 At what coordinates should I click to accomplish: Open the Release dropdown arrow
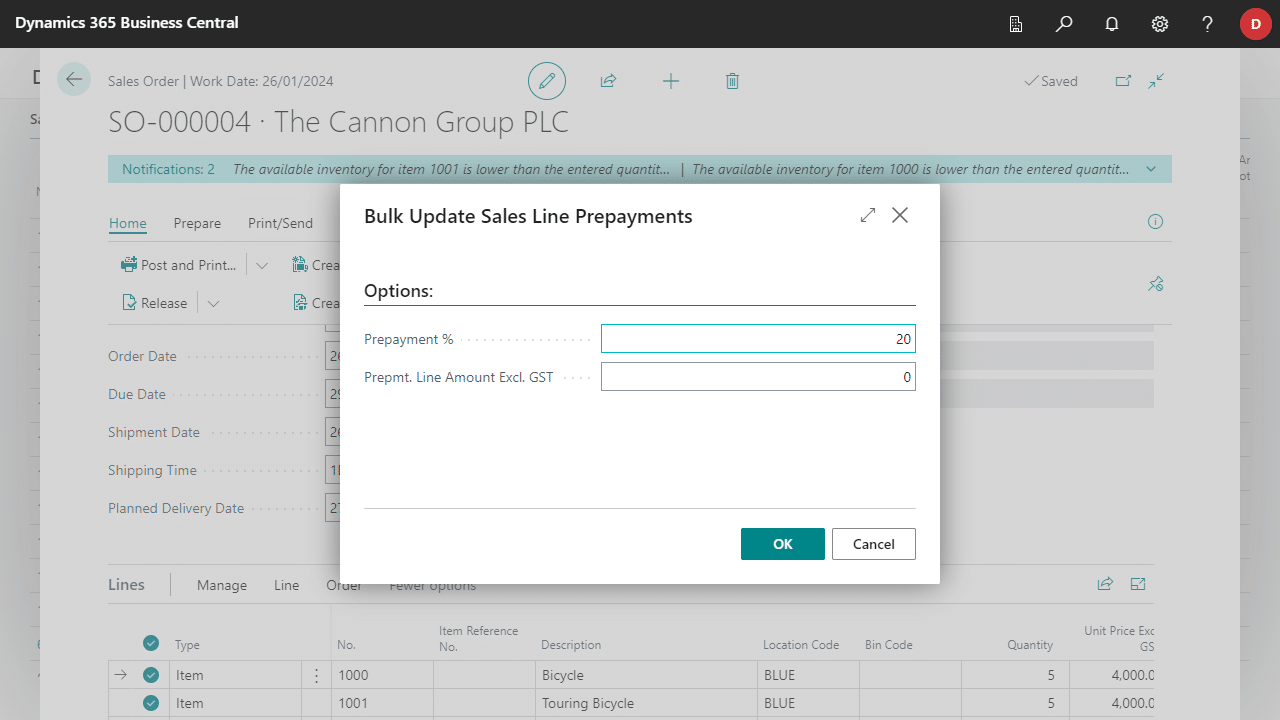(x=213, y=303)
